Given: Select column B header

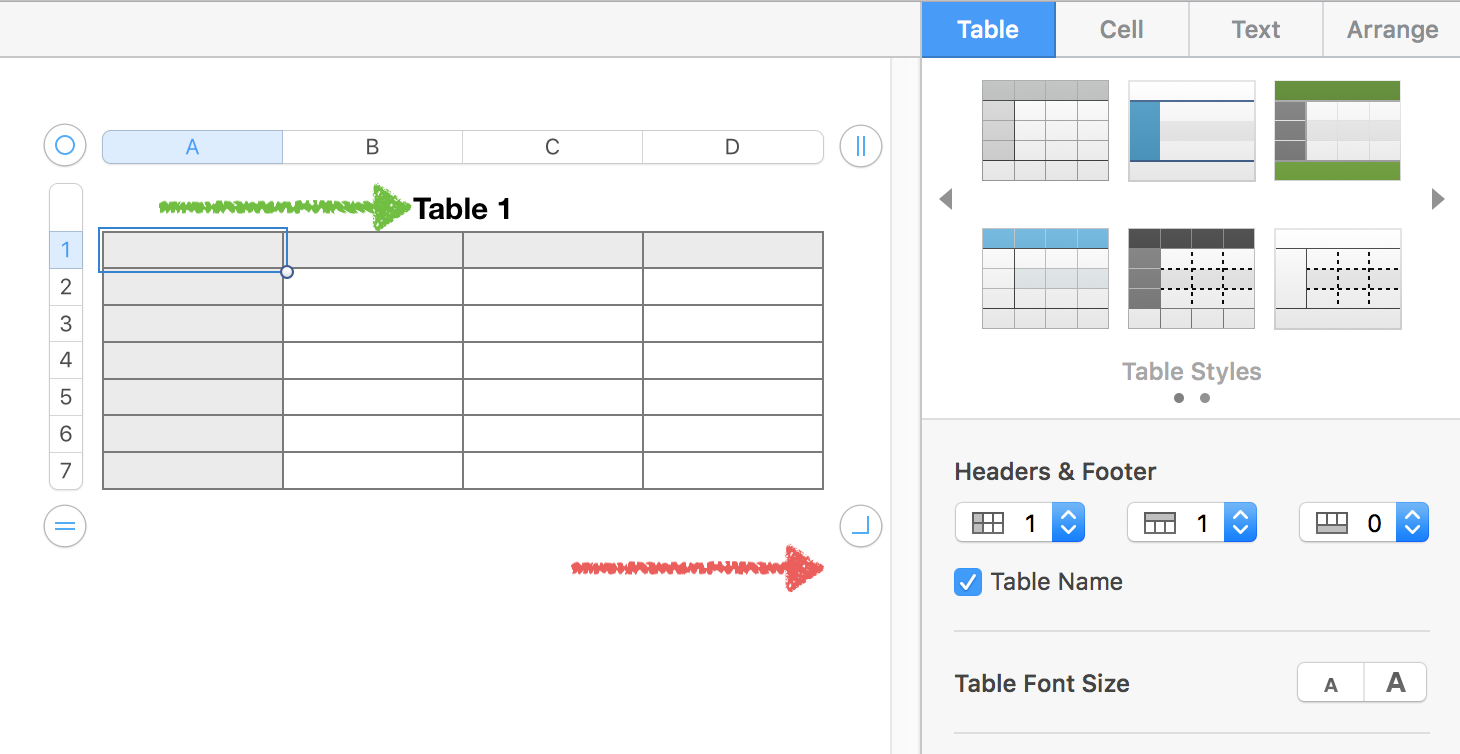Looking at the screenshot, I should coord(372,147).
